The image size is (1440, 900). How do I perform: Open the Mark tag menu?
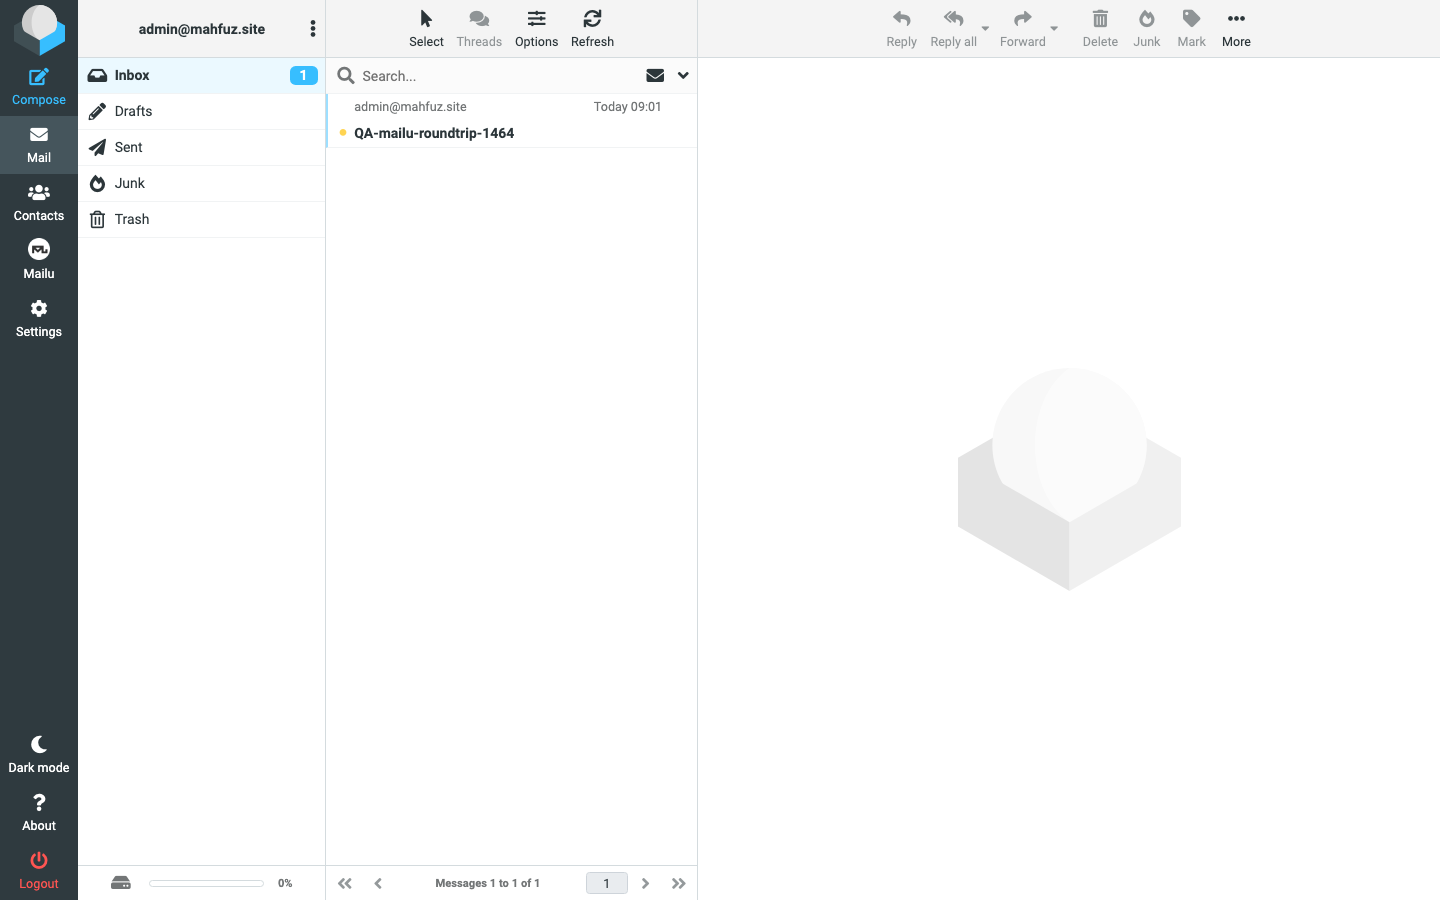pos(1191,29)
